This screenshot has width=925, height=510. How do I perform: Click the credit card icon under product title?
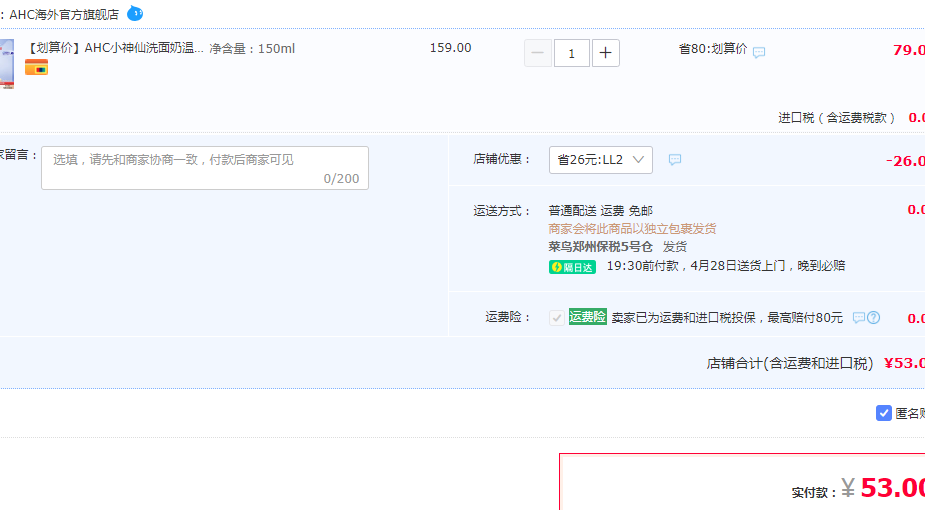point(37,68)
